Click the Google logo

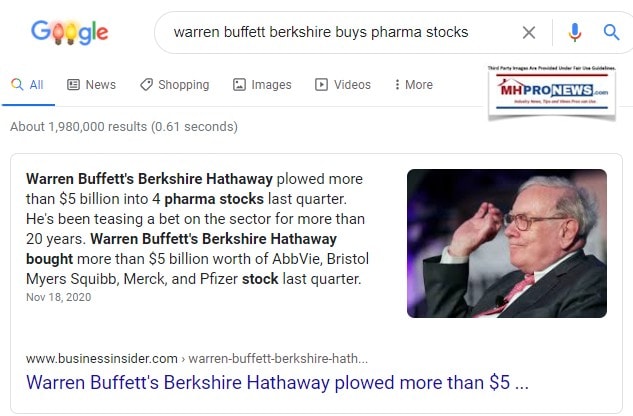point(70,34)
